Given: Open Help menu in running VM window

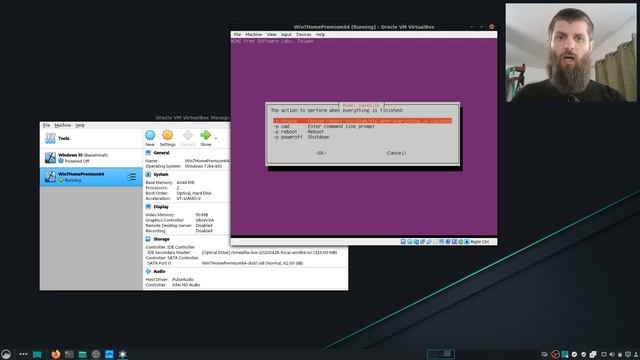Looking at the screenshot, I should pyautogui.click(x=320, y=35).
